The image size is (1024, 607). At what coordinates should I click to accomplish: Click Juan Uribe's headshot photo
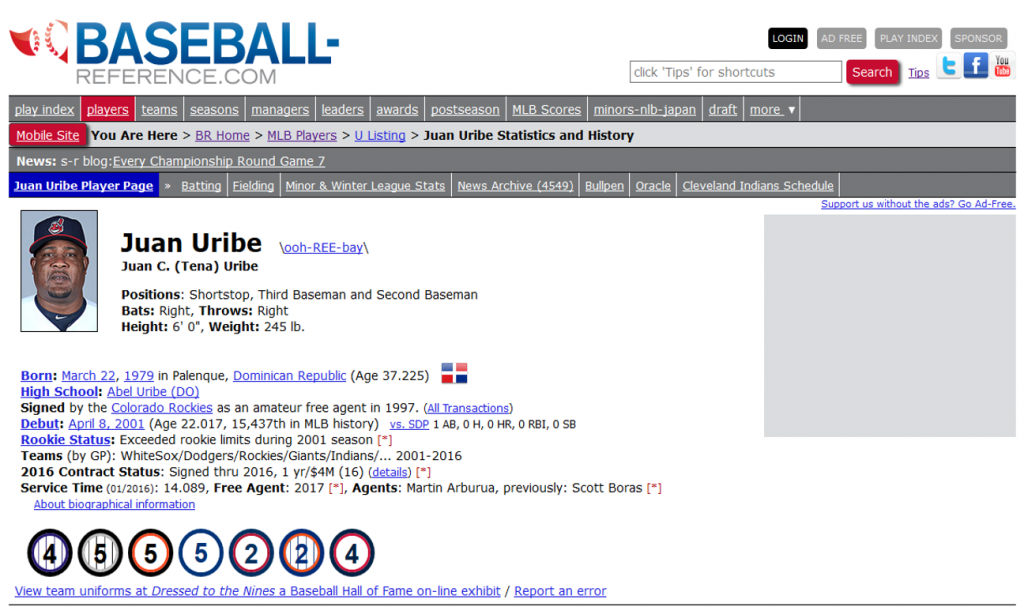59,271
